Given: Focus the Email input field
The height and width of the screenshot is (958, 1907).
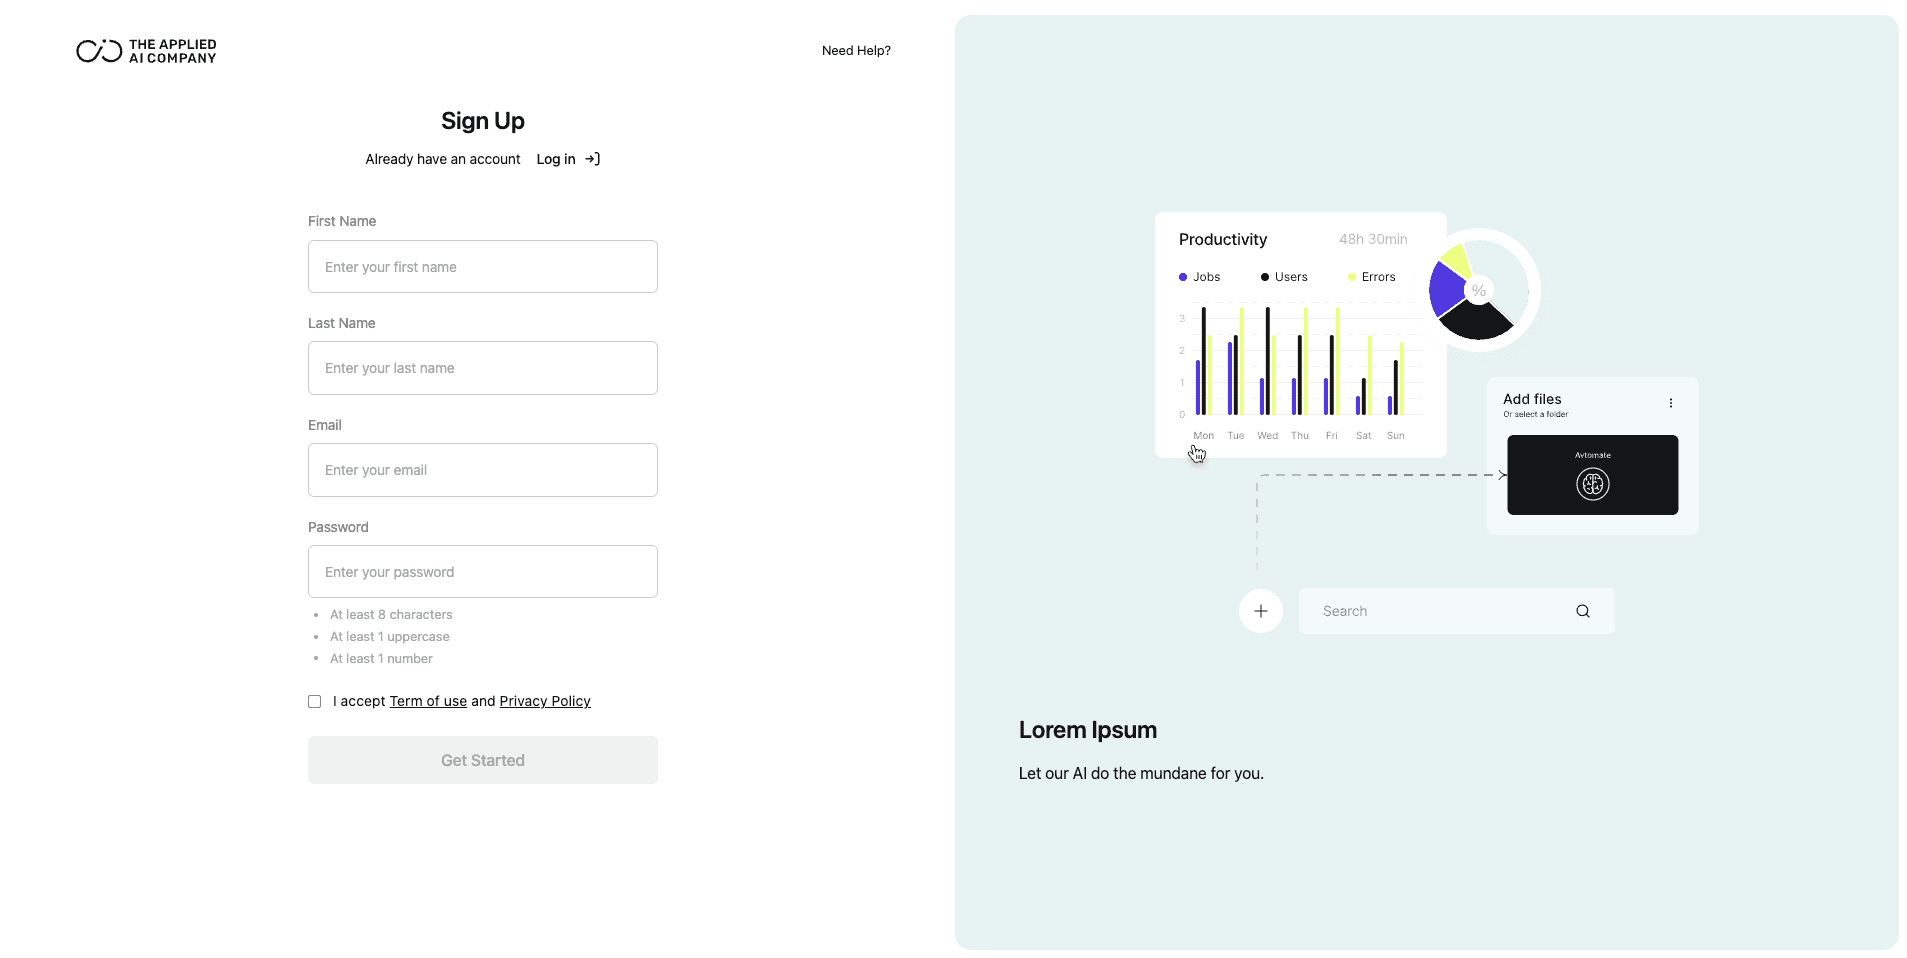Looking at the screenshot, I should coord(482,469).
